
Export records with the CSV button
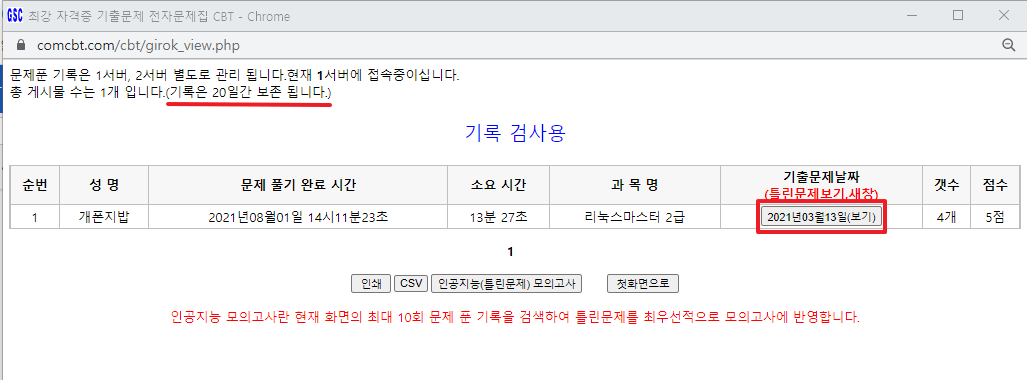click(x=411, y=283)
